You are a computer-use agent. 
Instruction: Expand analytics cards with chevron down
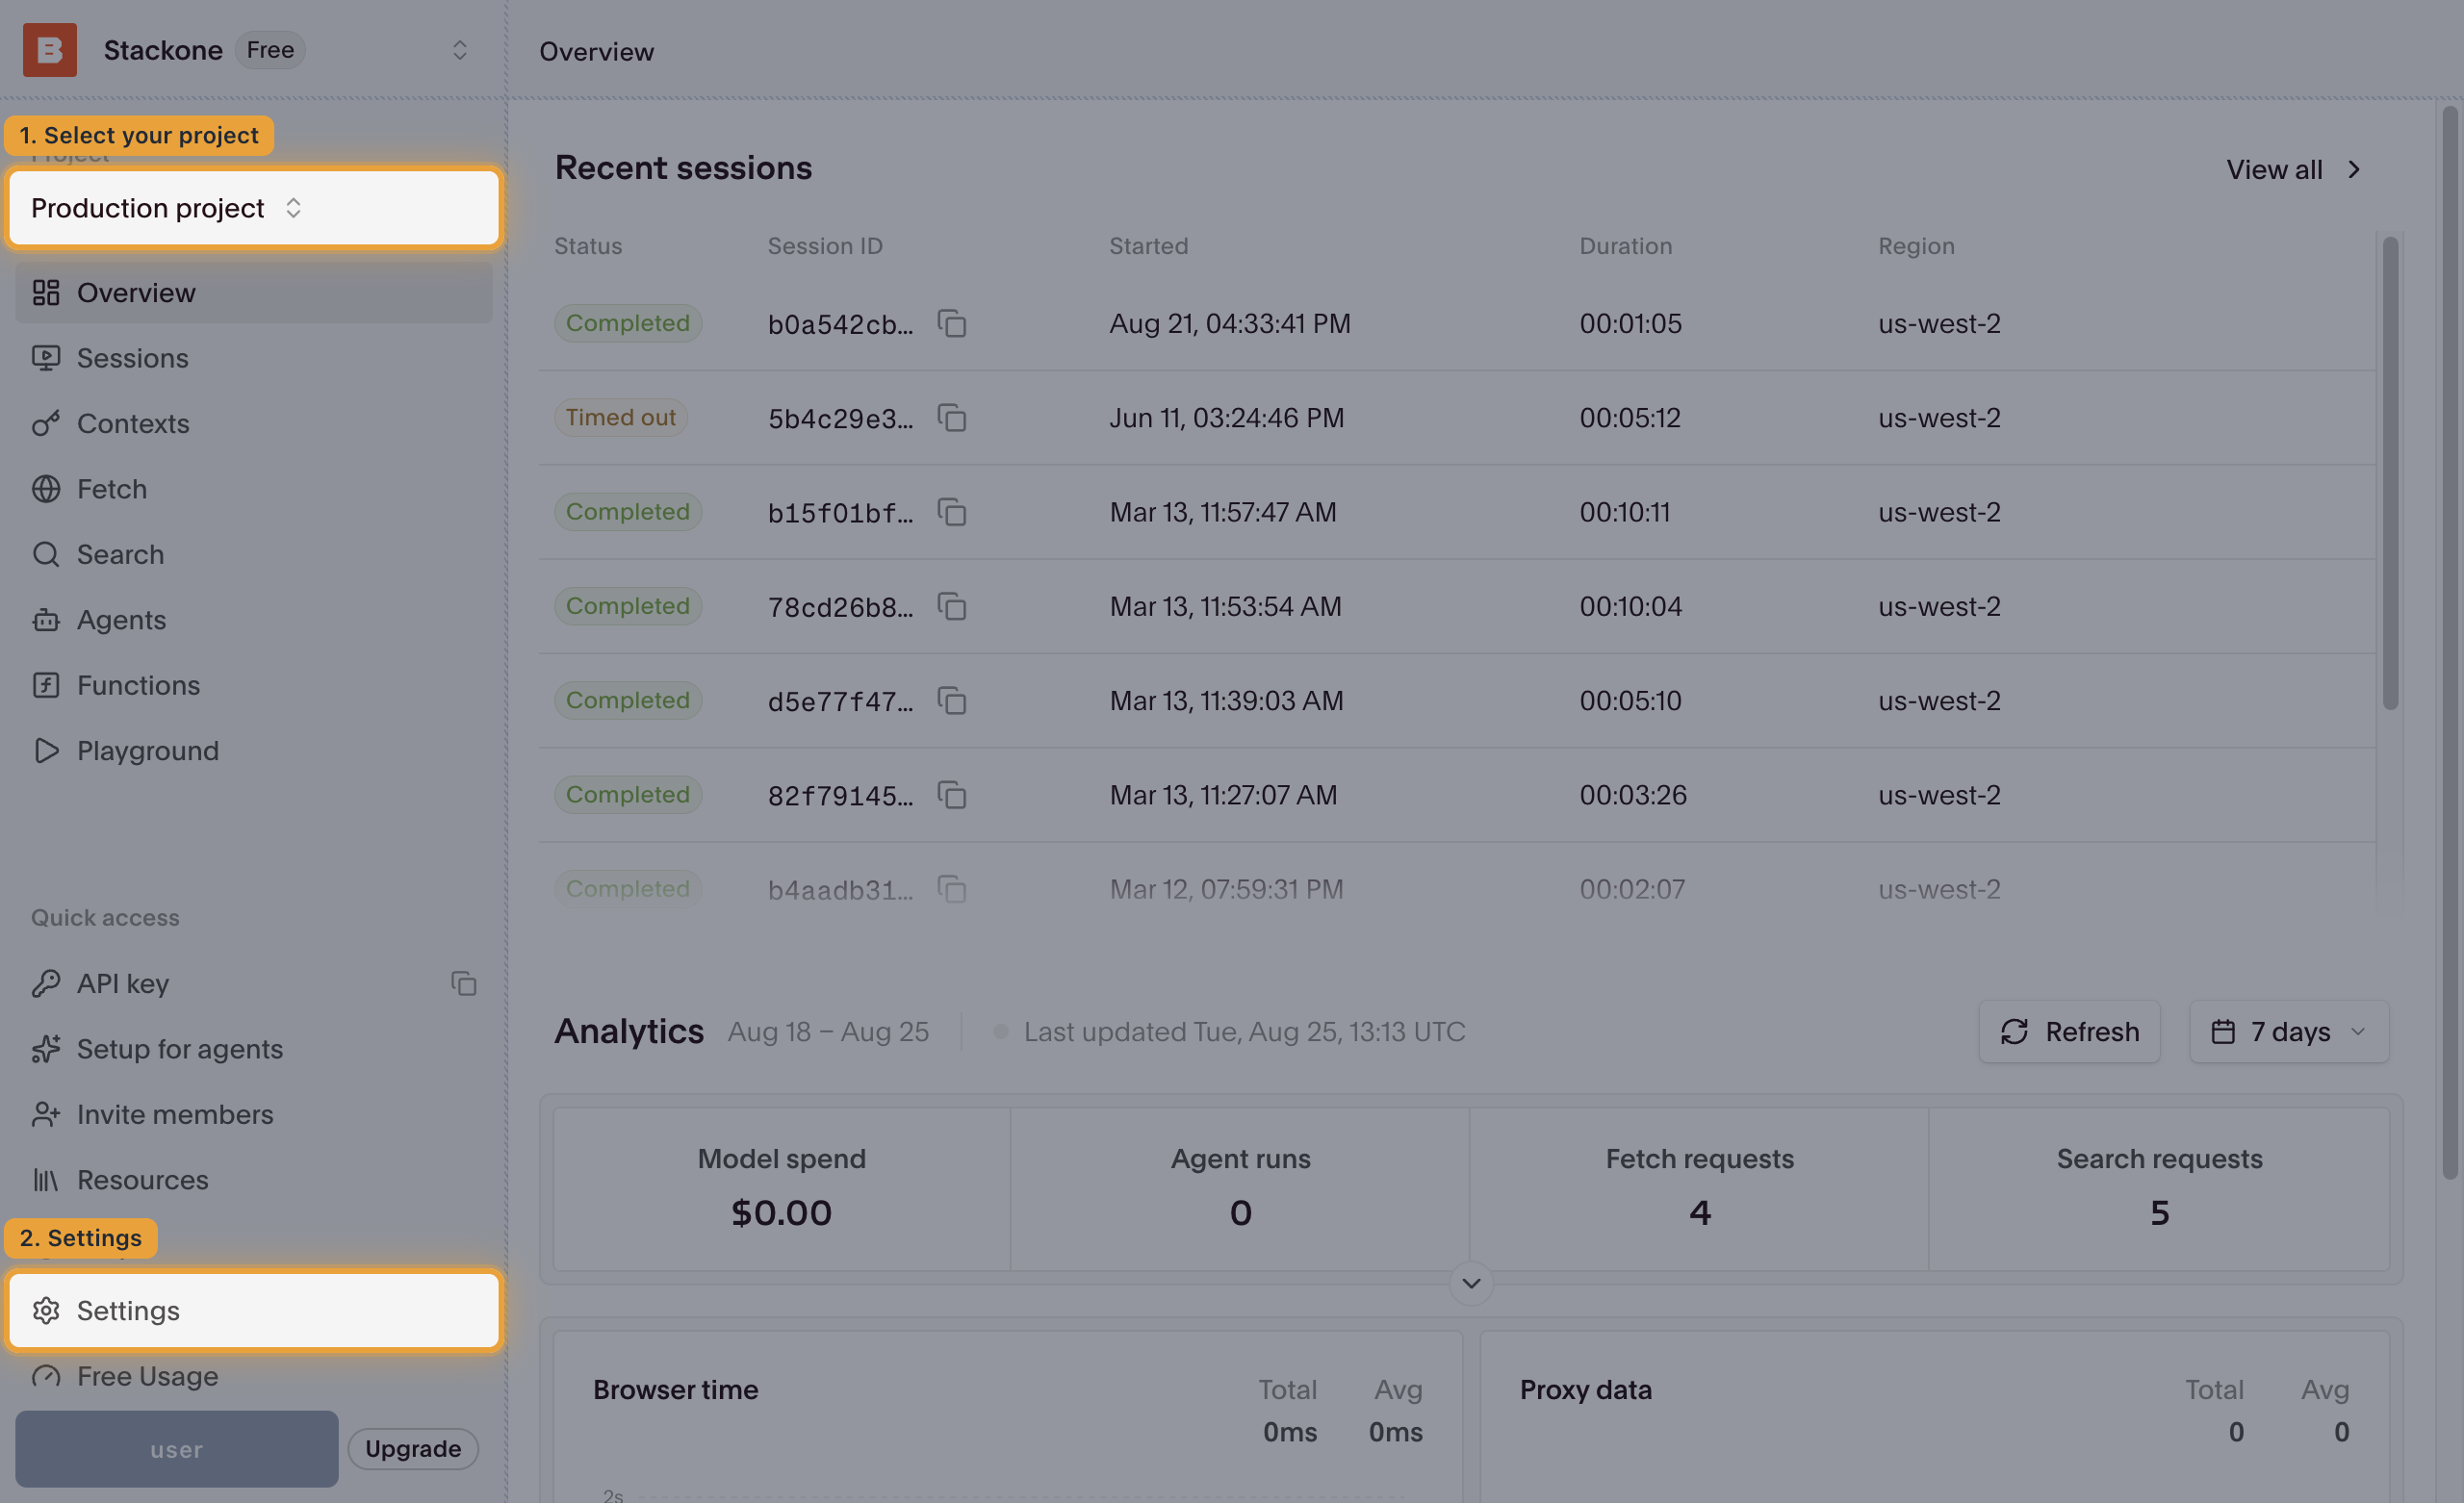pyautogui.click(x=1471, y=1283)
